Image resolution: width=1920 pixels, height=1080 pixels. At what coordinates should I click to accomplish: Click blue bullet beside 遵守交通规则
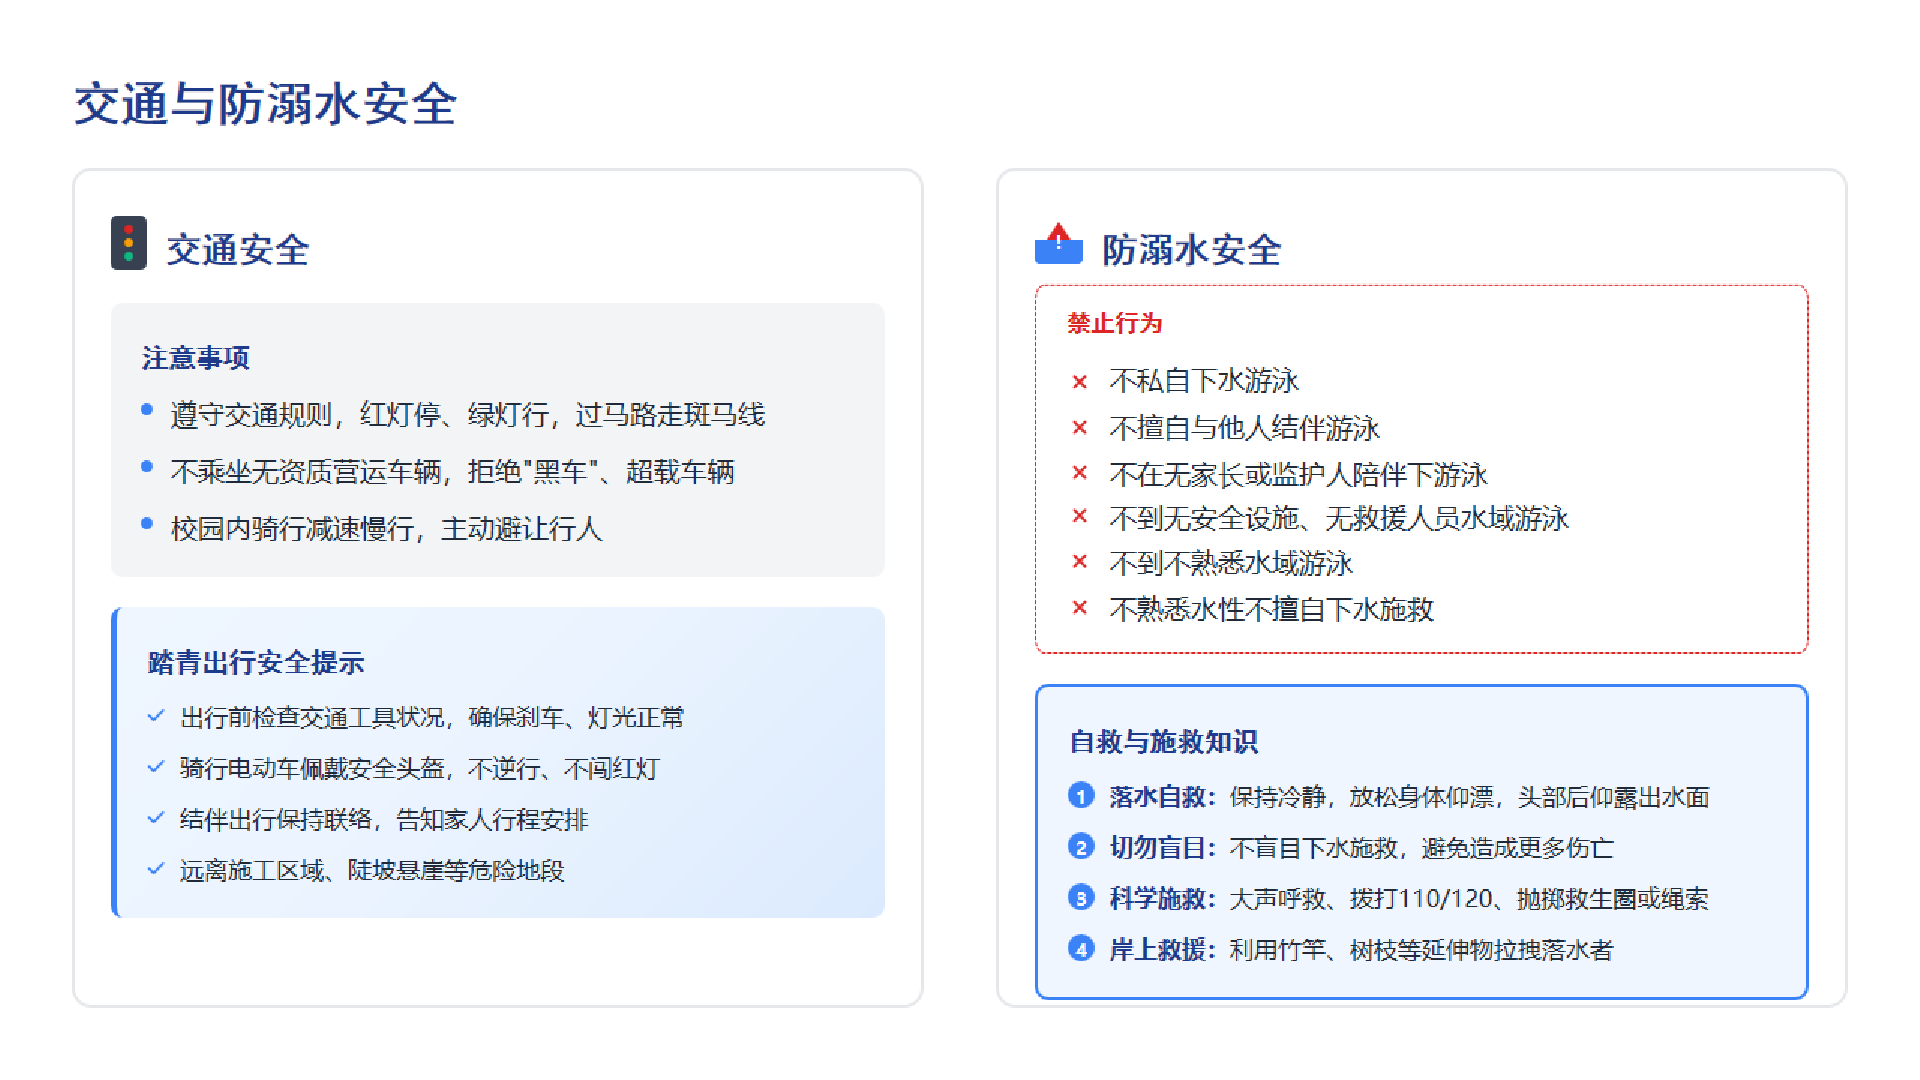(x=147, y=409)
